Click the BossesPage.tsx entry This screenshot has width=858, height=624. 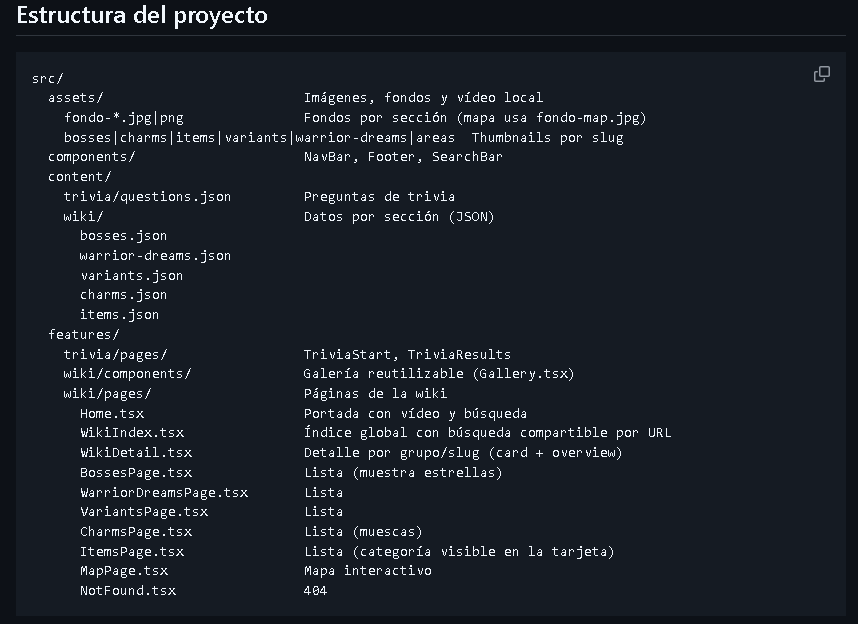tap(136, 473)
